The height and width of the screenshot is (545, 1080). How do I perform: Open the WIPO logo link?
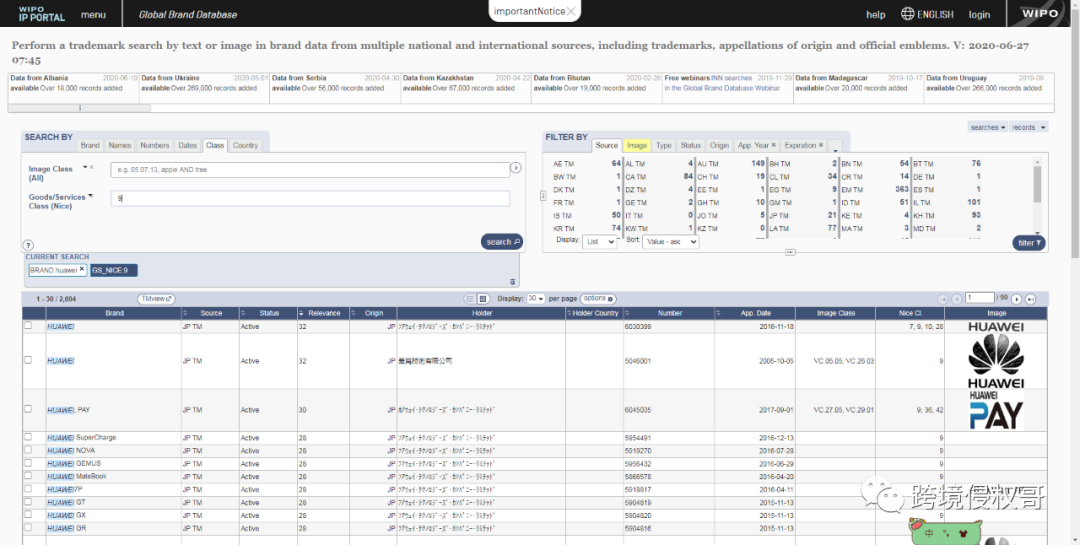click(1041, 13)
